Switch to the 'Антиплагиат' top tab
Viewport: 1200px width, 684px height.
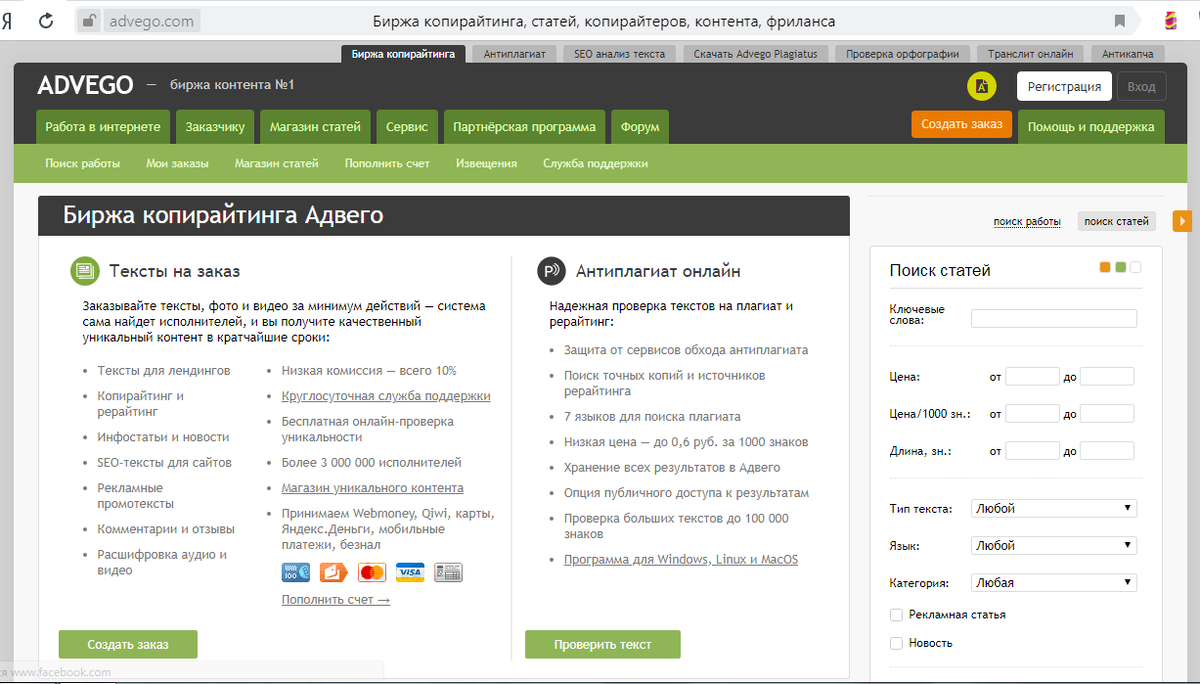[x=515, y=54]
